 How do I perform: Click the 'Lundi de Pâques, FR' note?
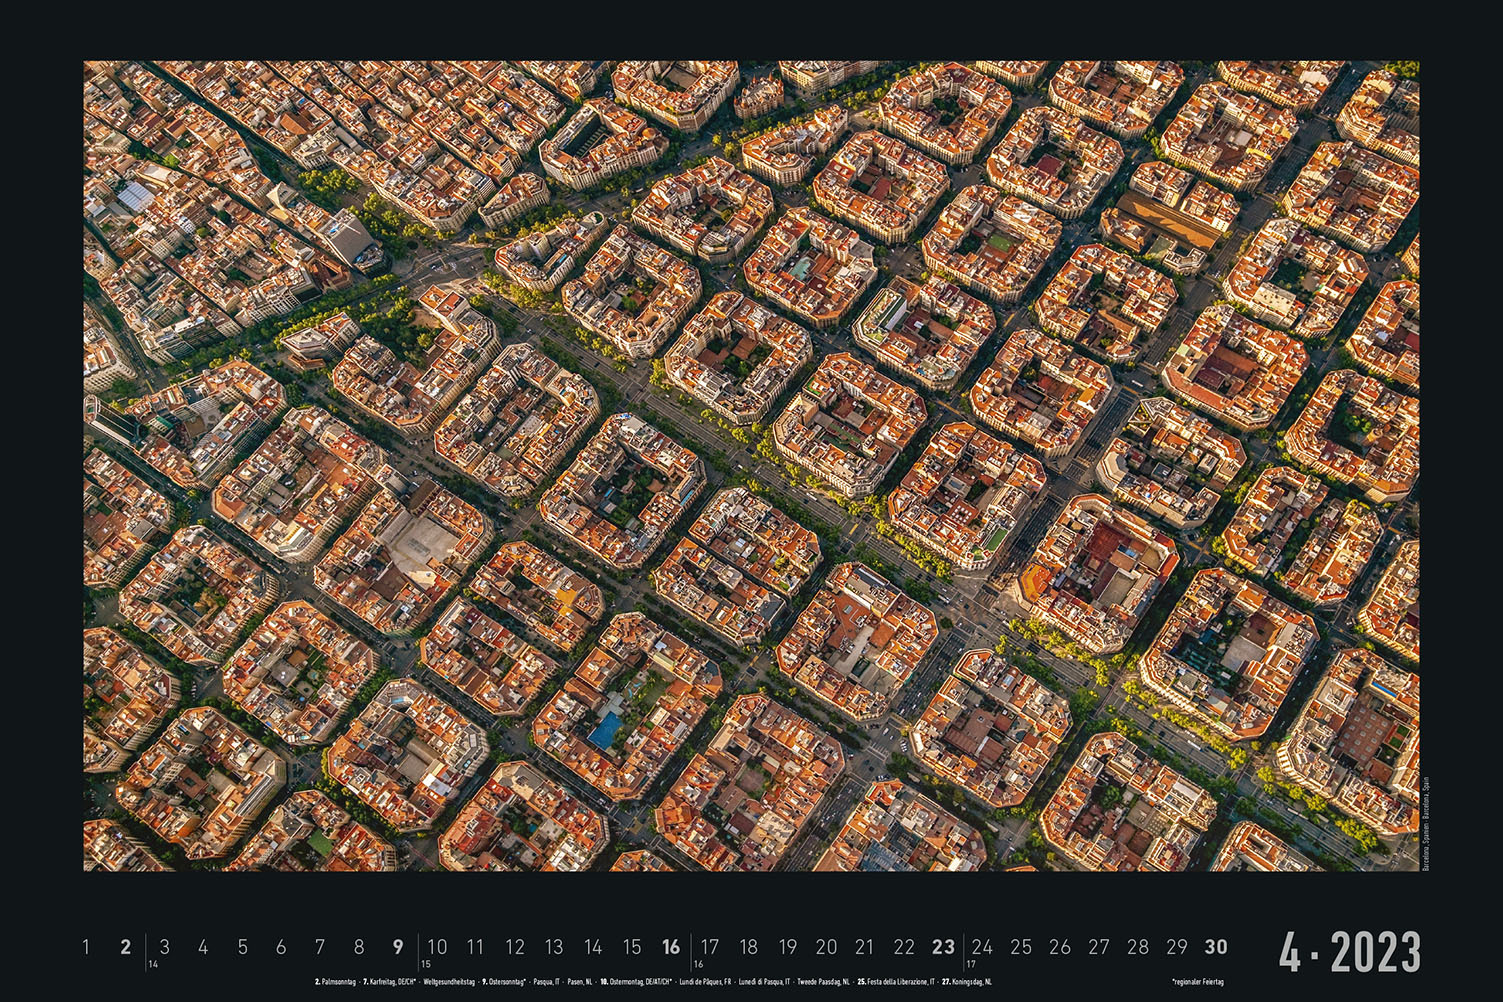point(705,982)
